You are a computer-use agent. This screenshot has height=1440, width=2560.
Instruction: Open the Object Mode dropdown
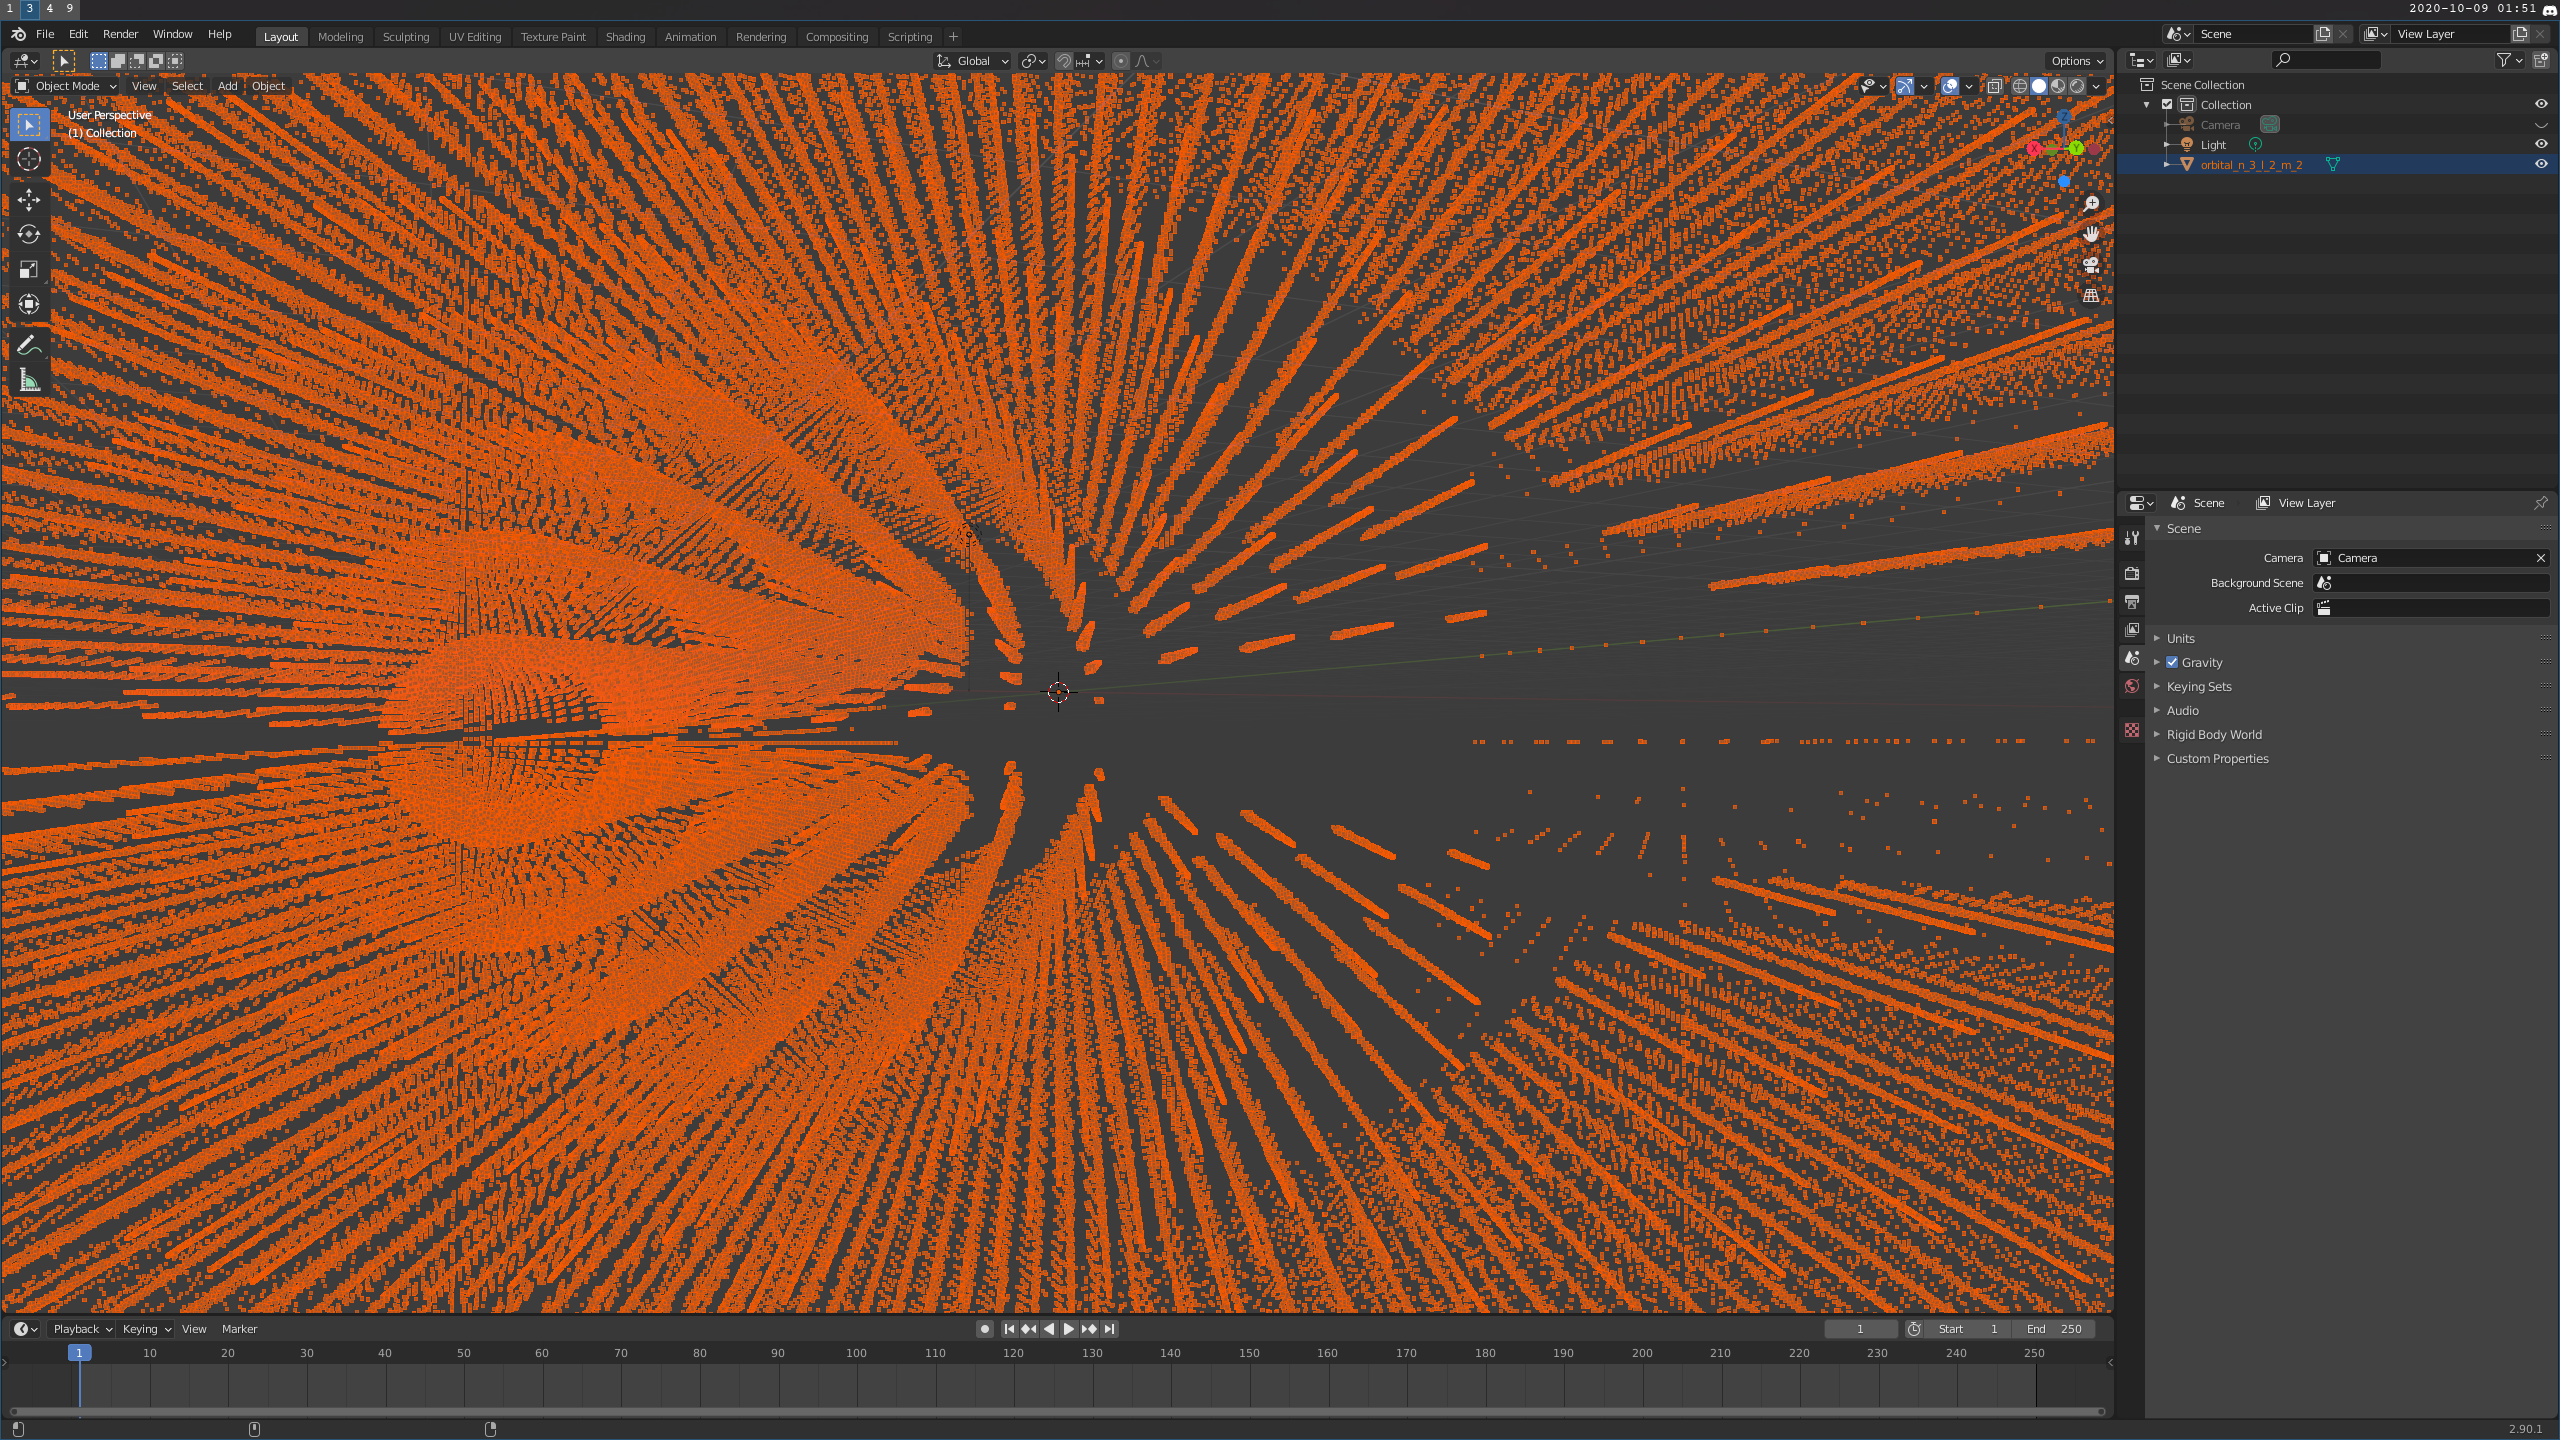66,86
